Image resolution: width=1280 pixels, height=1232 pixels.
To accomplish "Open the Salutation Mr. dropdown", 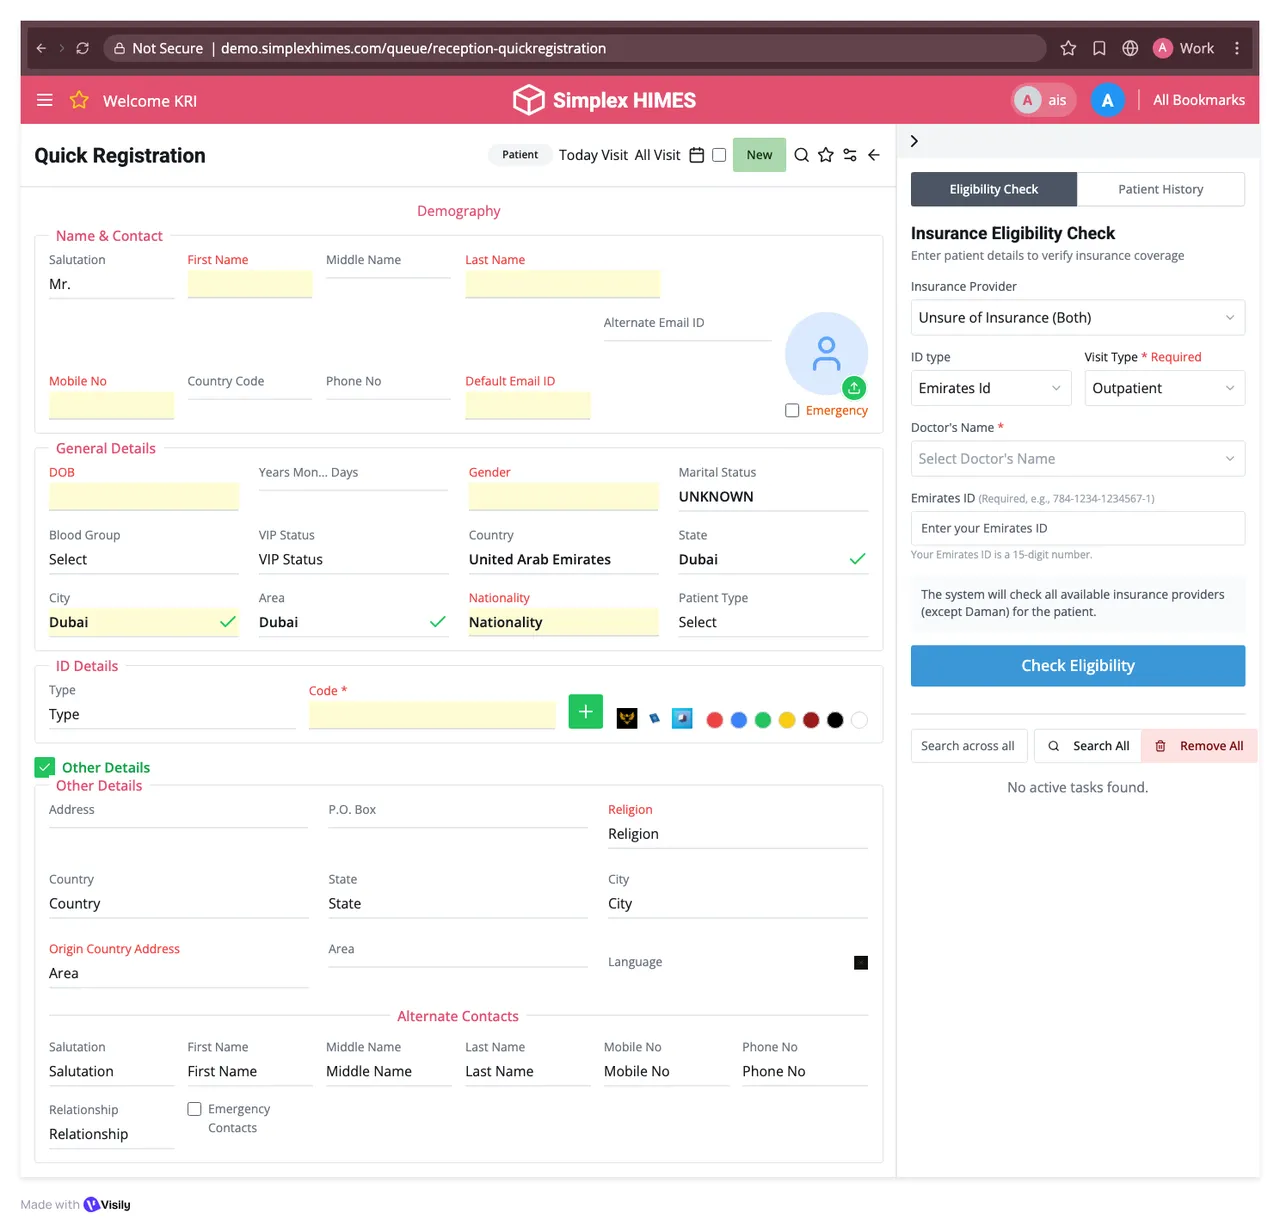I will 111,285.
